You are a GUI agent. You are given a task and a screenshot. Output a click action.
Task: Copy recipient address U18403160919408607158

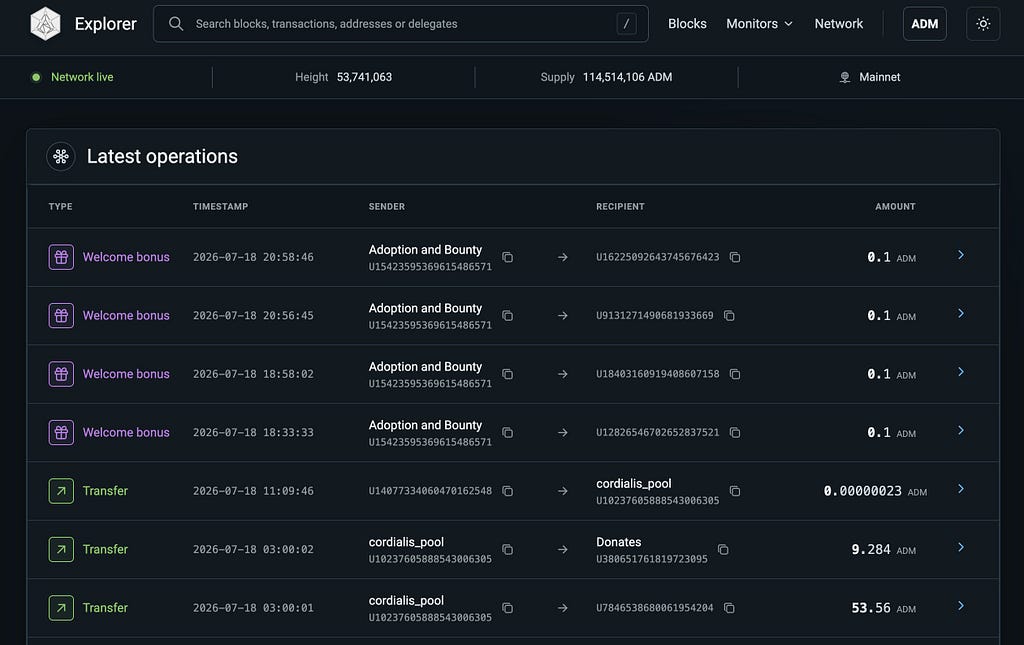pyautogui.click(x=735, y=374)
